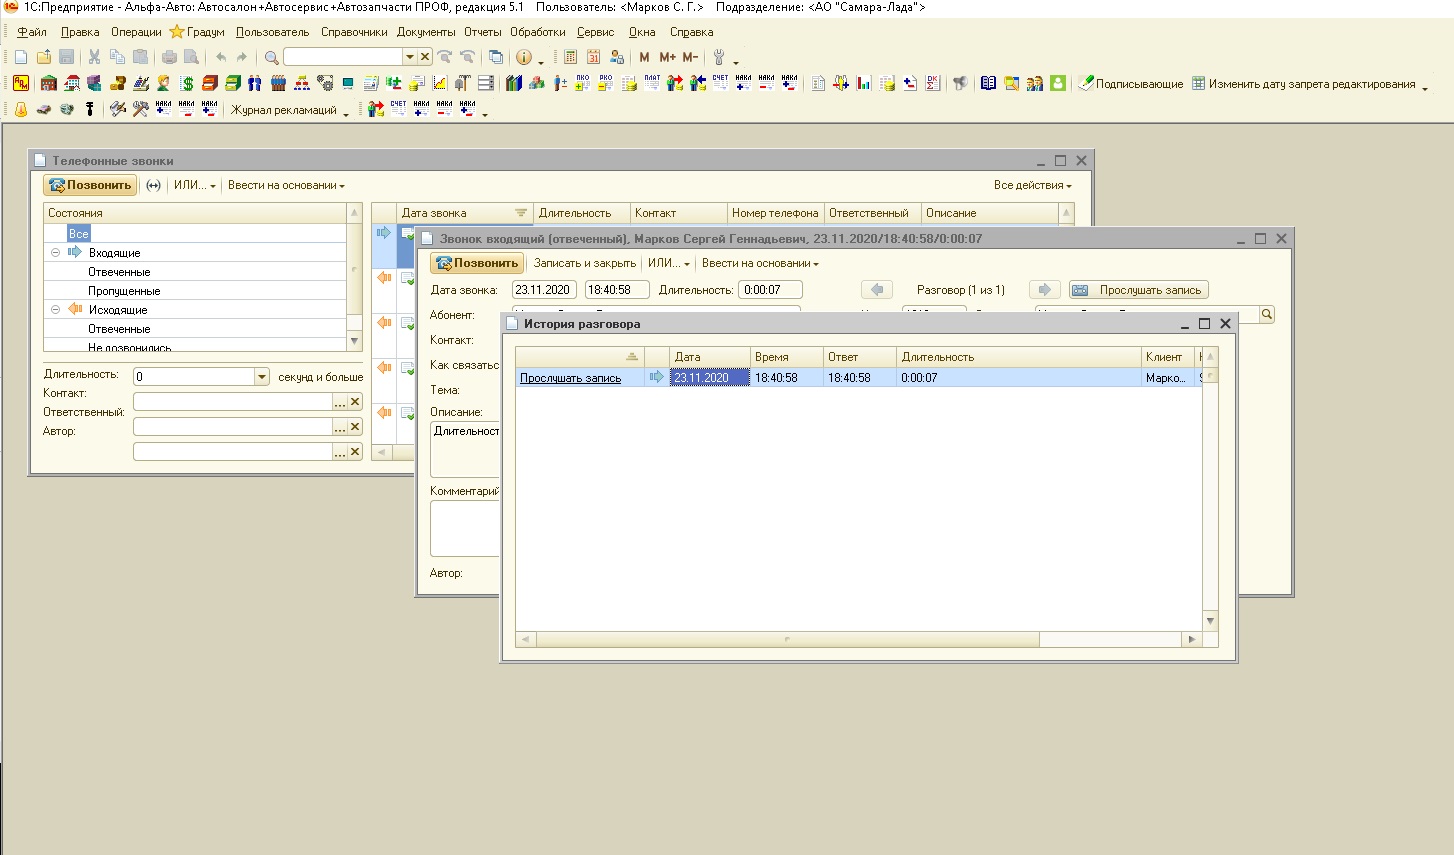The height and width of the screenshot is (855, 1454).
Task: Open the Градум menu with star
Action: (197, 32)
